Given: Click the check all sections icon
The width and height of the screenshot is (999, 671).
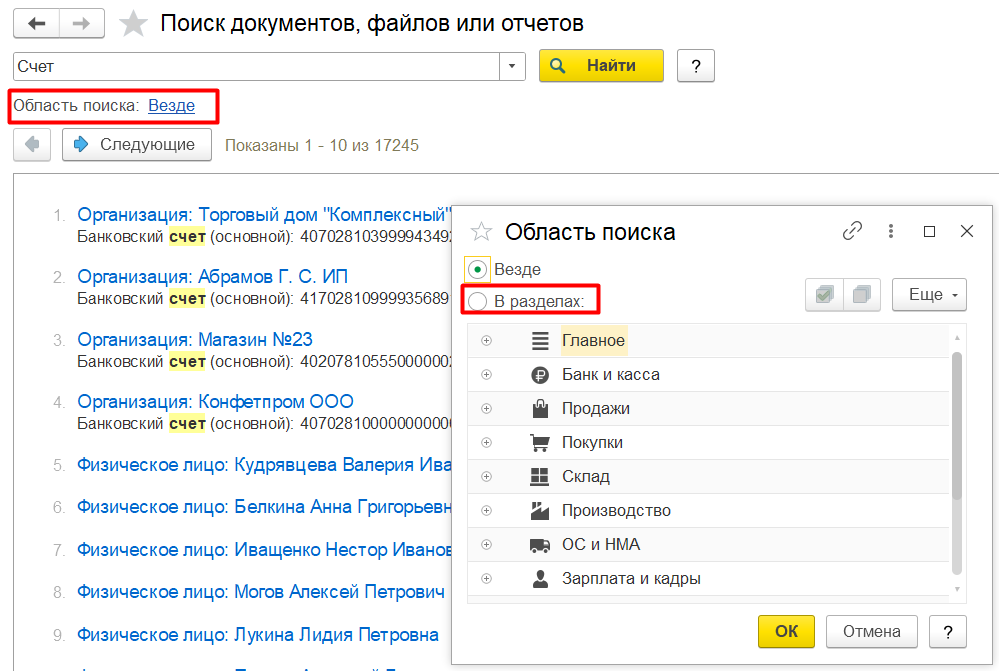Looking at the screenshot, I should pyautogui.click(x=825, y=295).
